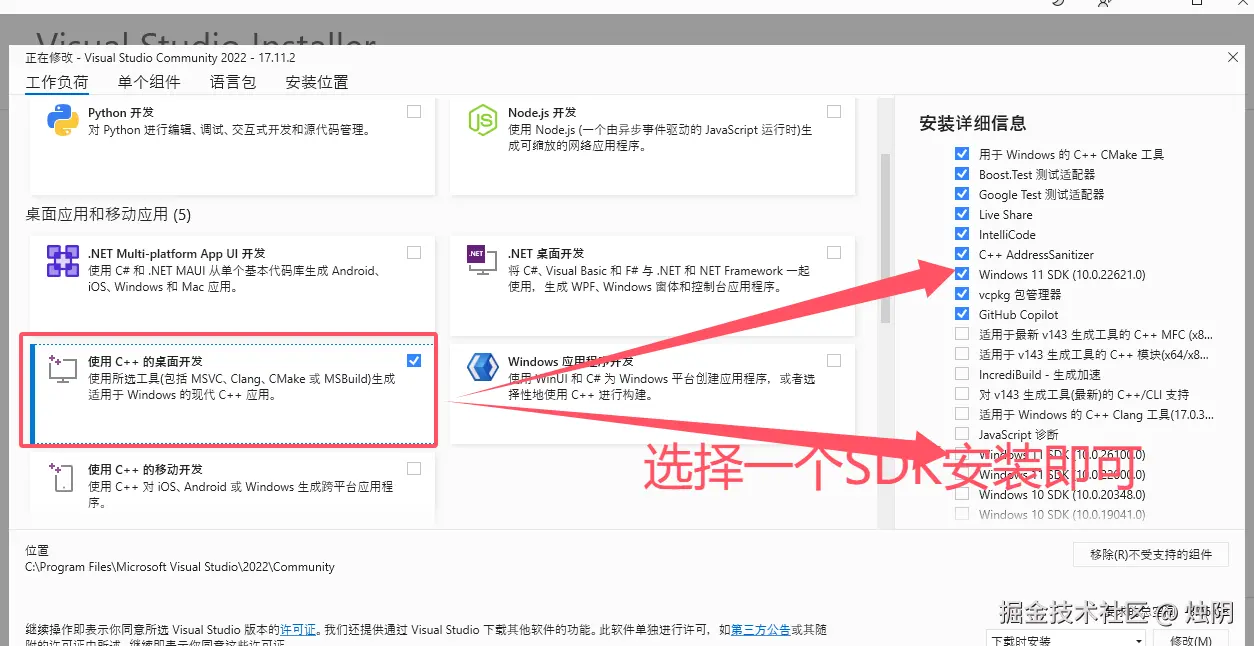
Task: Open the 语言包 tab
Action: pyautogui.click(x=233, y=82)
